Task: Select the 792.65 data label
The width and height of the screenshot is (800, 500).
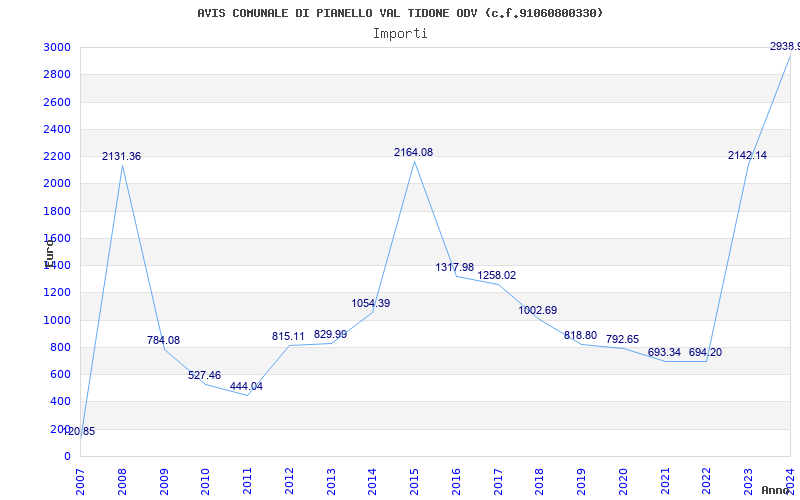Action: coord(622,340)
